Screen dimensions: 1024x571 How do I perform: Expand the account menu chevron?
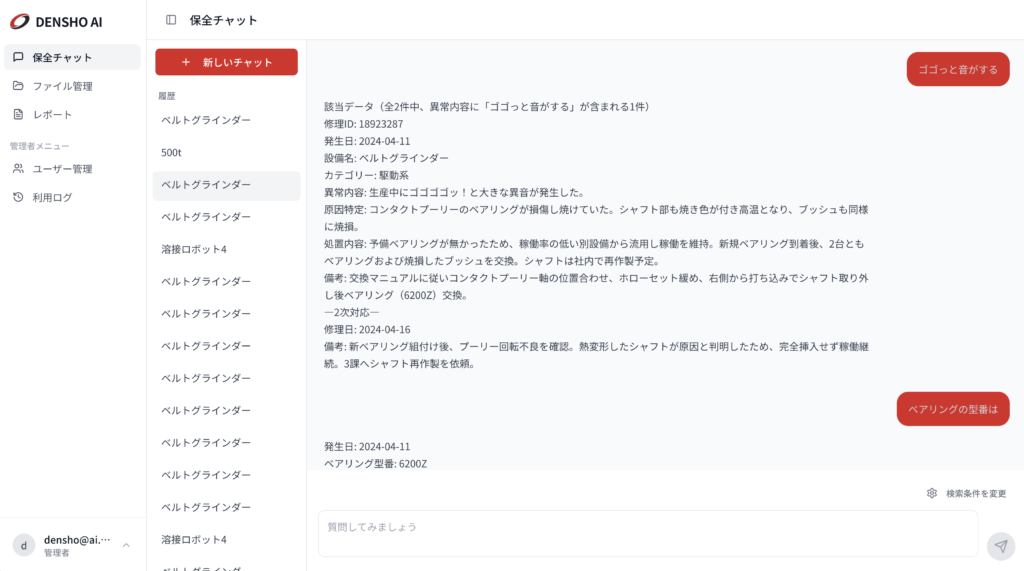click(x=126, y=545)
